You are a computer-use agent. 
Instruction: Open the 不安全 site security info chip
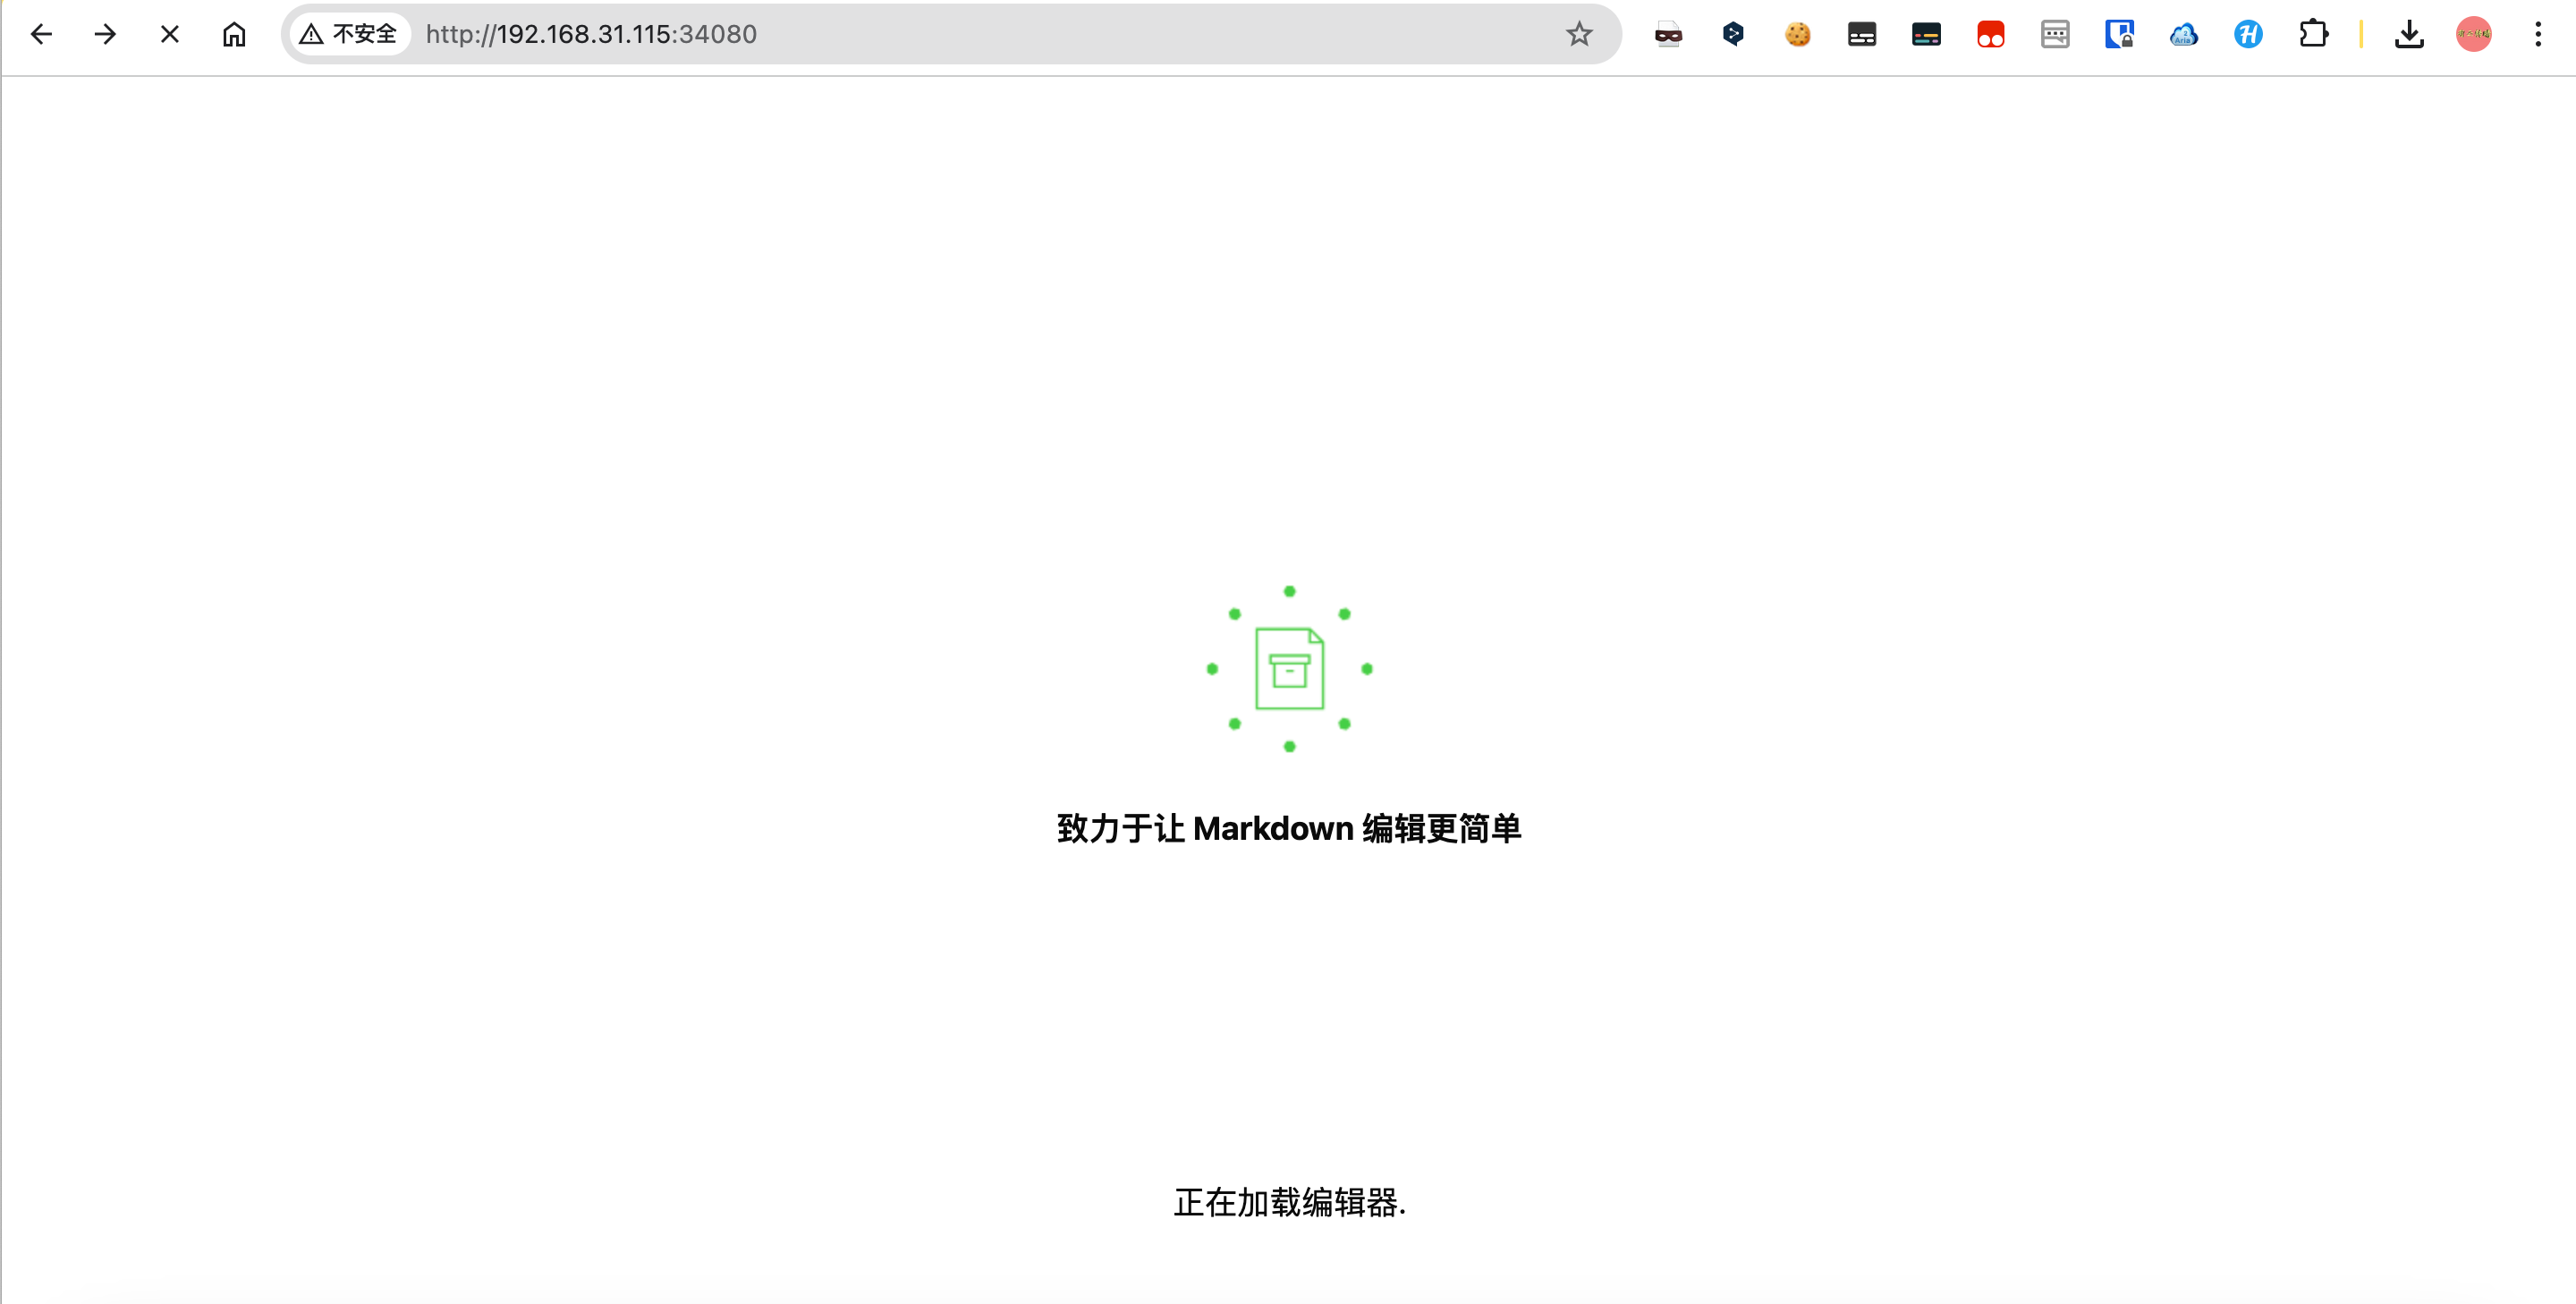[x=349, y=34]
